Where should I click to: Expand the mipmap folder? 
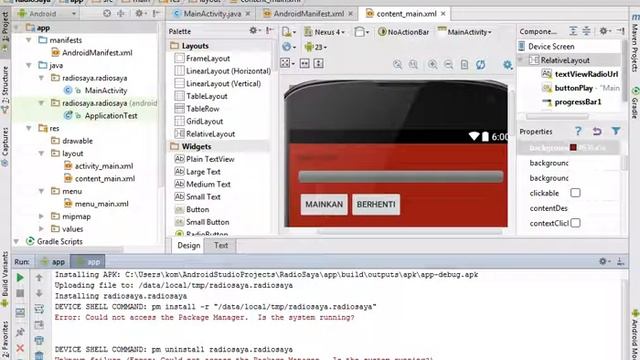tap(42, 216)
